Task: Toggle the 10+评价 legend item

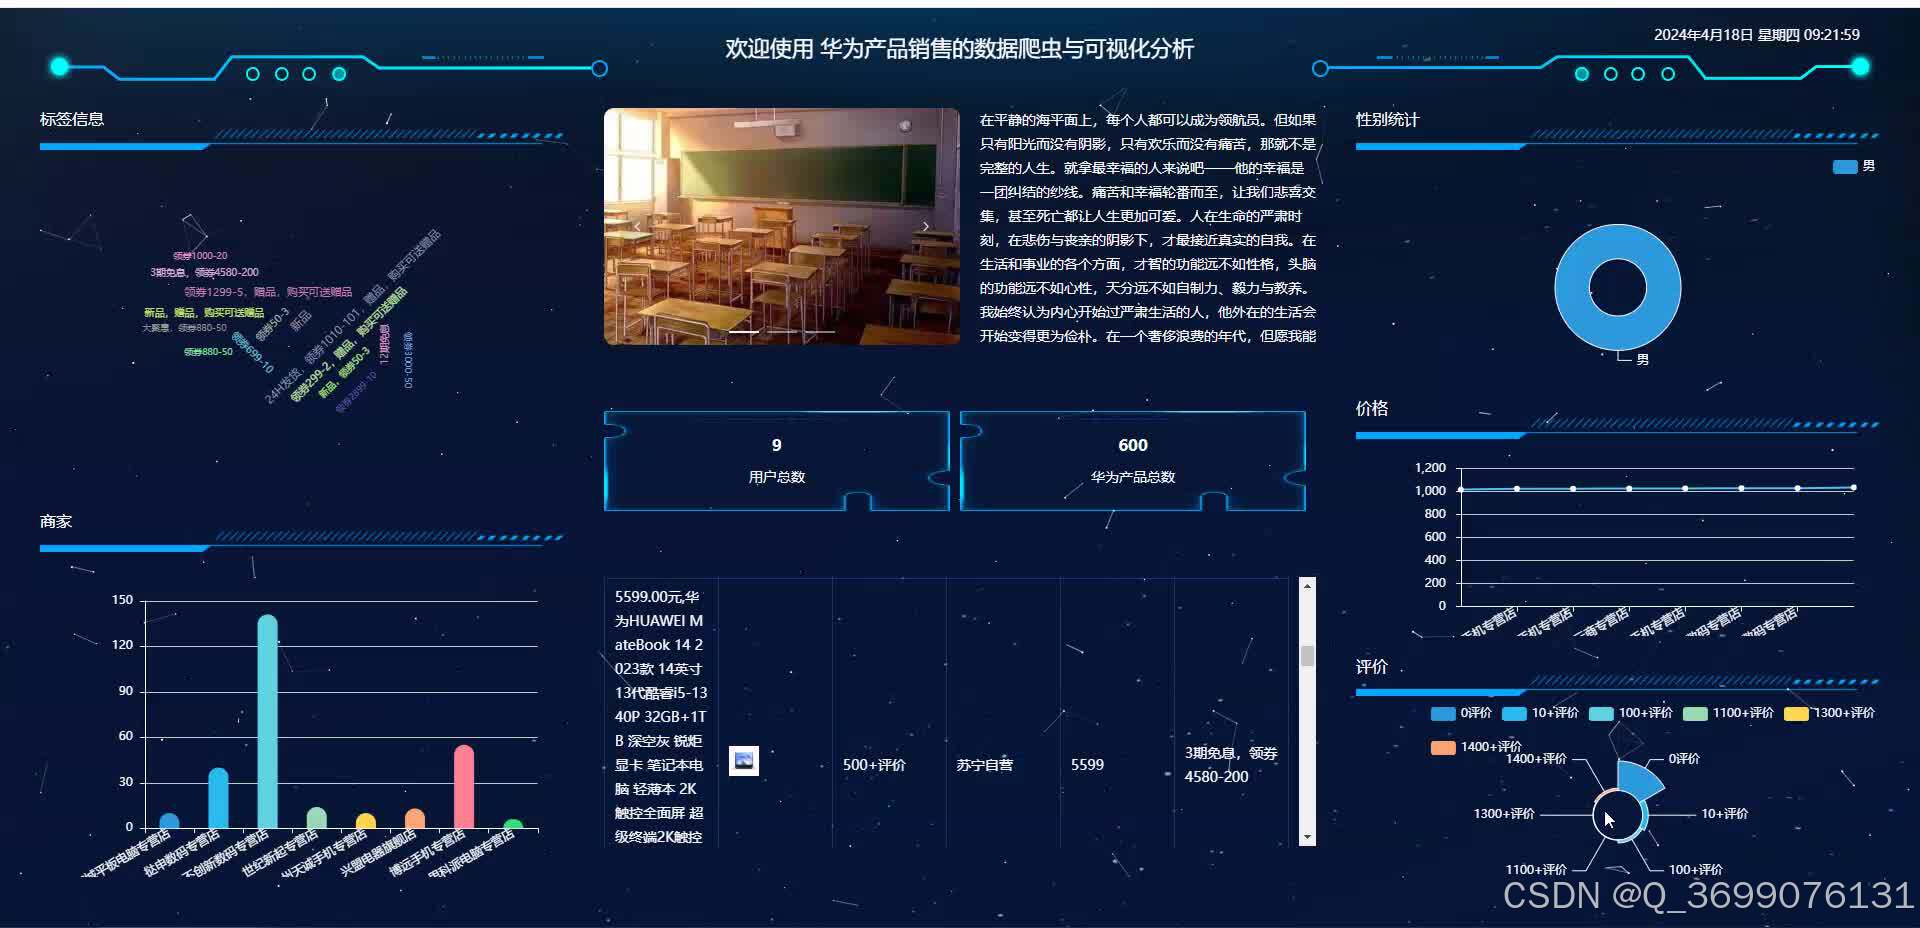Action: point(1540,713)
